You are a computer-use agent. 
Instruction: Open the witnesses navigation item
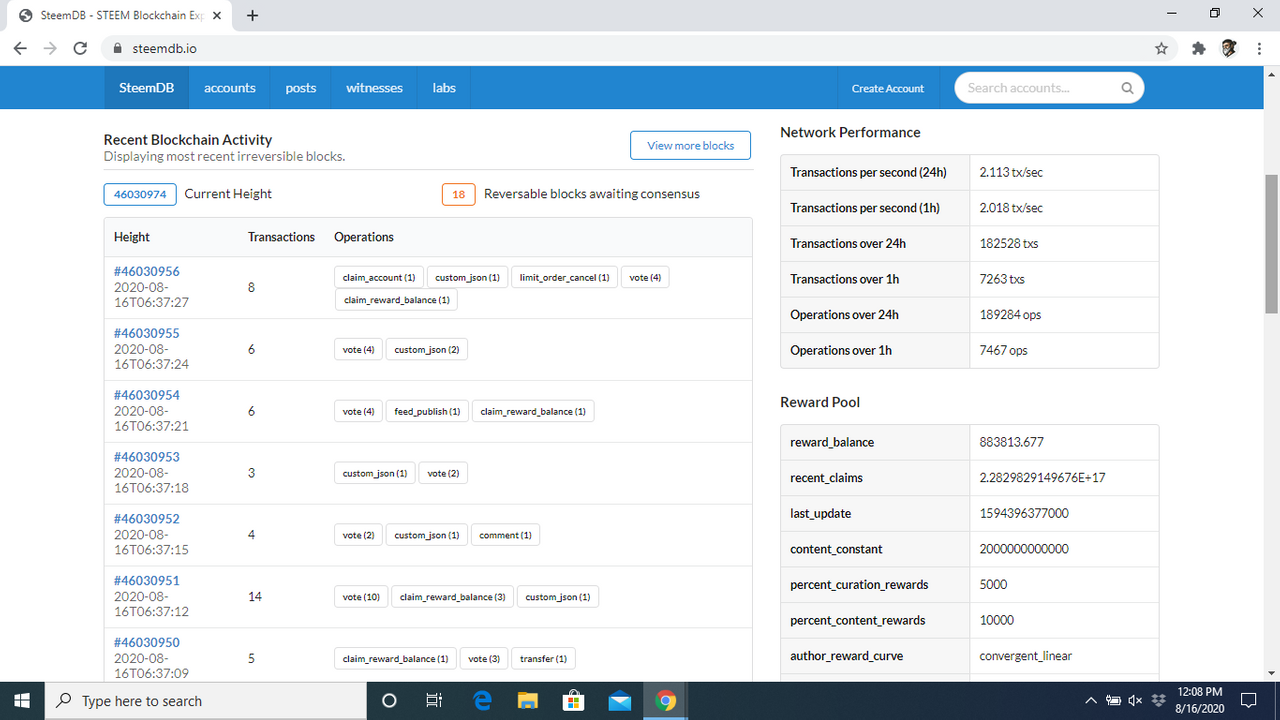click(374, 88)
